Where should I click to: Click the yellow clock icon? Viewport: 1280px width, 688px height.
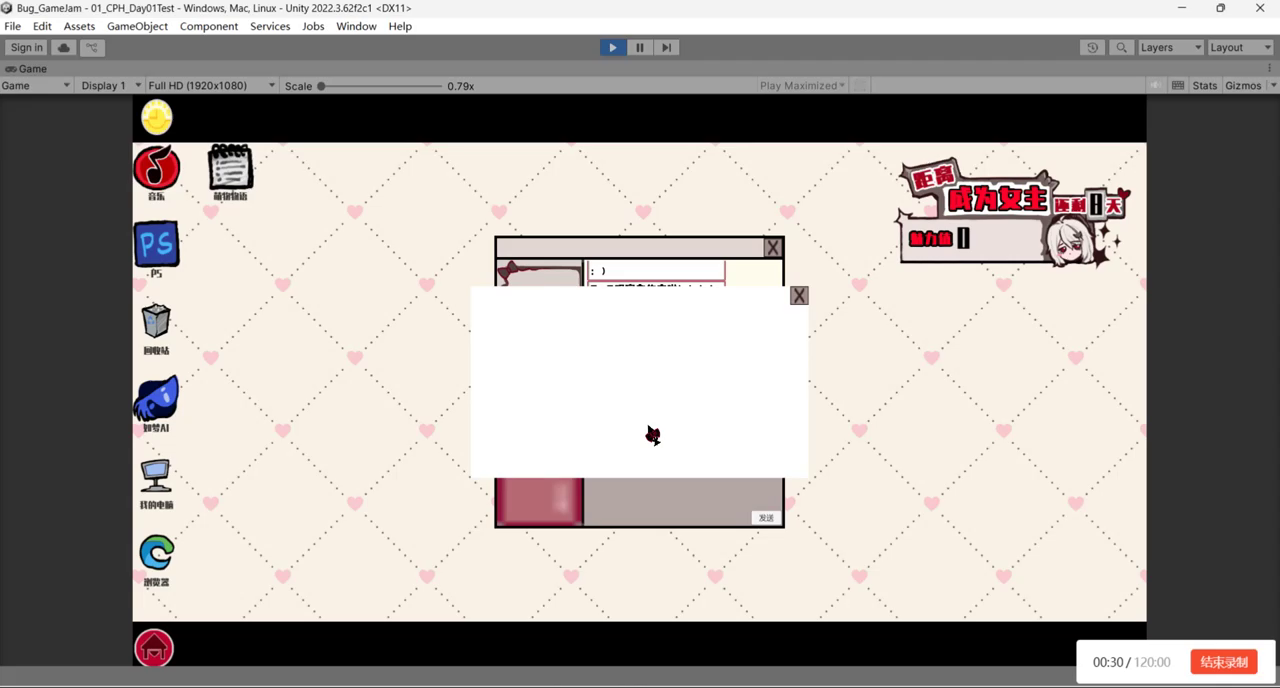point(157,117)
